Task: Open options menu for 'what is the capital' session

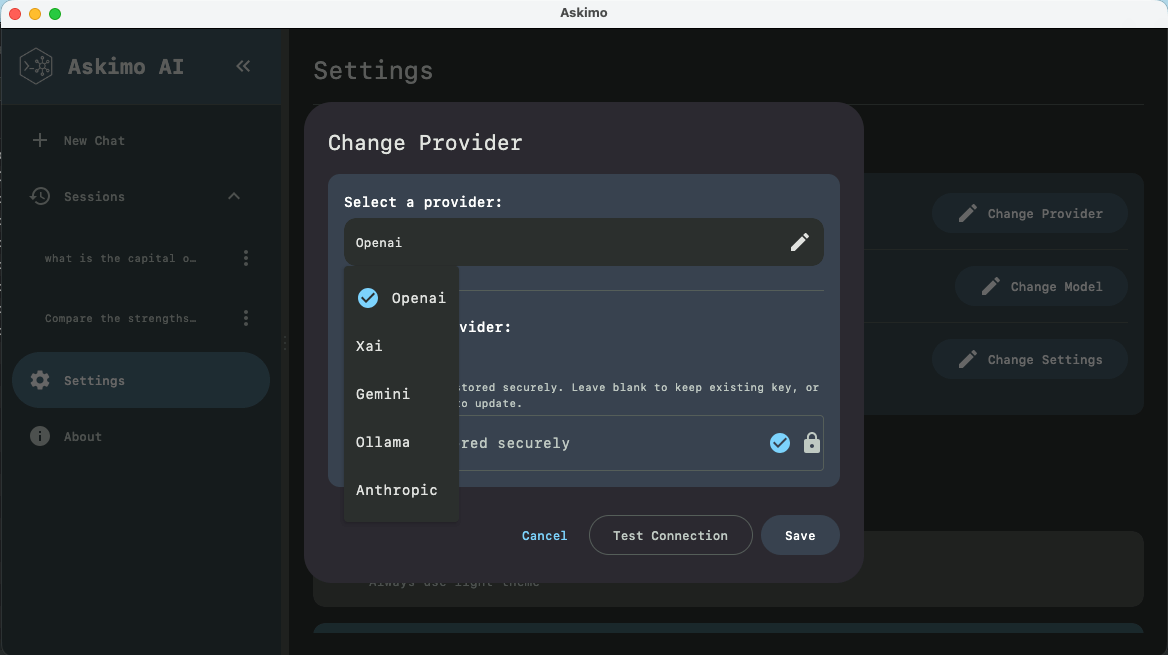Action: click(246, 258)
